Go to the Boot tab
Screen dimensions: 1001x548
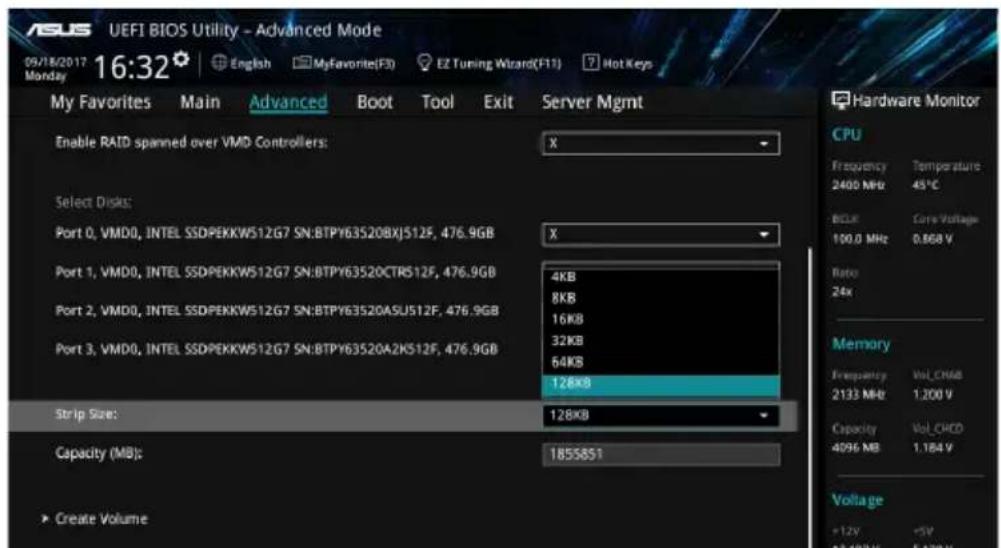coord(375,102)
